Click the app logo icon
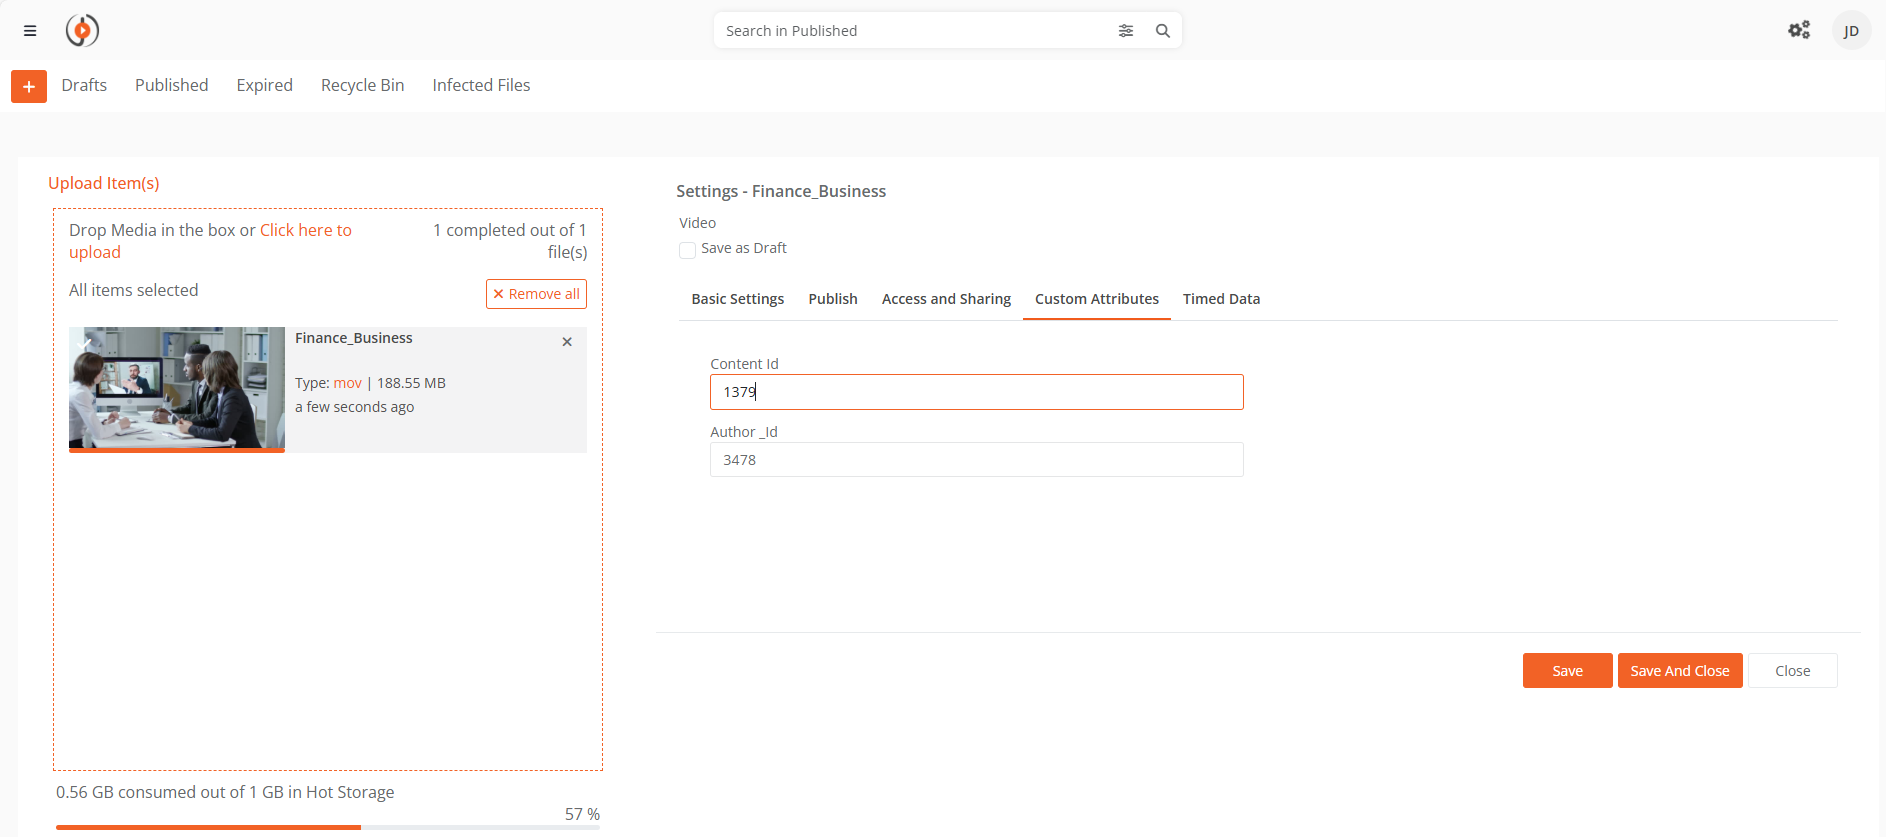 [82, 31]
